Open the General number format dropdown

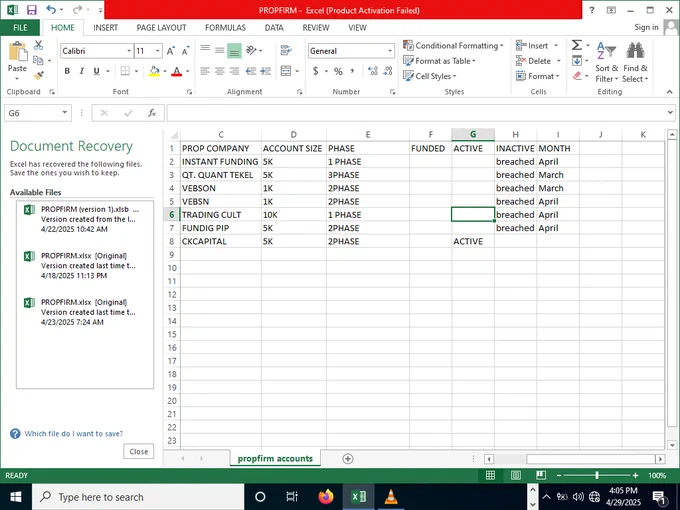point(390,51)
